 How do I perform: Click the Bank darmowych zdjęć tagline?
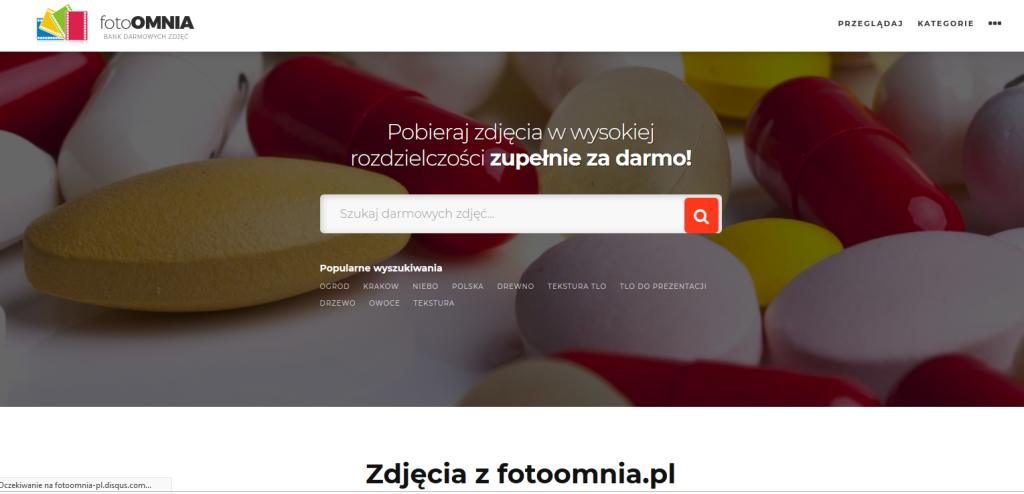point(146,37)
